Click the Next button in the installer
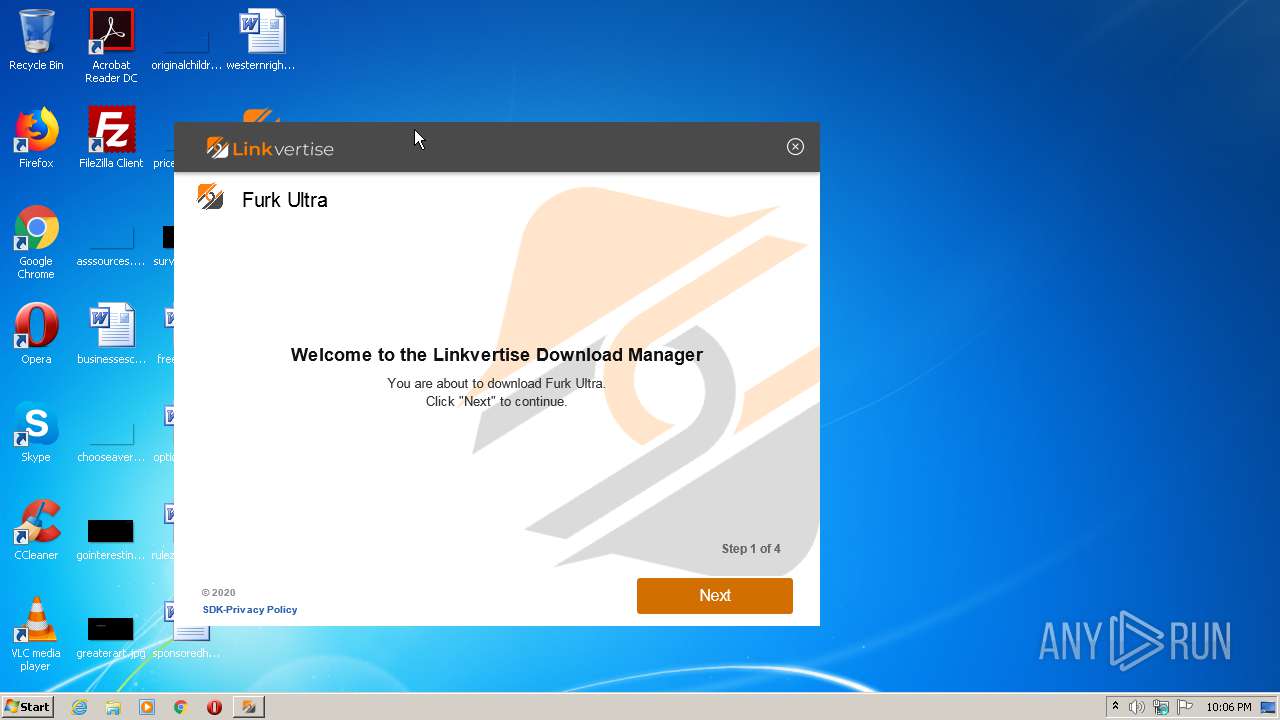This screenshot has height=720, width=1280. click(714, 595)
